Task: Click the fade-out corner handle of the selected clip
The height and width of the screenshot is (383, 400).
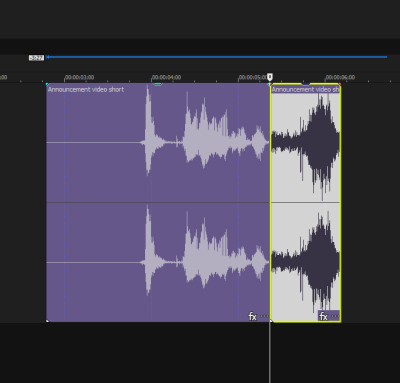Action: coord(339,84)
